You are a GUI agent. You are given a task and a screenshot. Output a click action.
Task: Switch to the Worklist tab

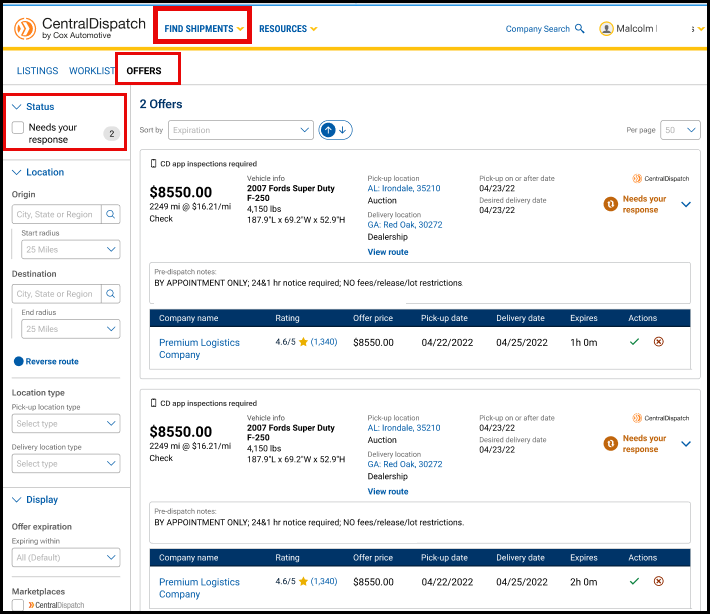coord(92,71)
